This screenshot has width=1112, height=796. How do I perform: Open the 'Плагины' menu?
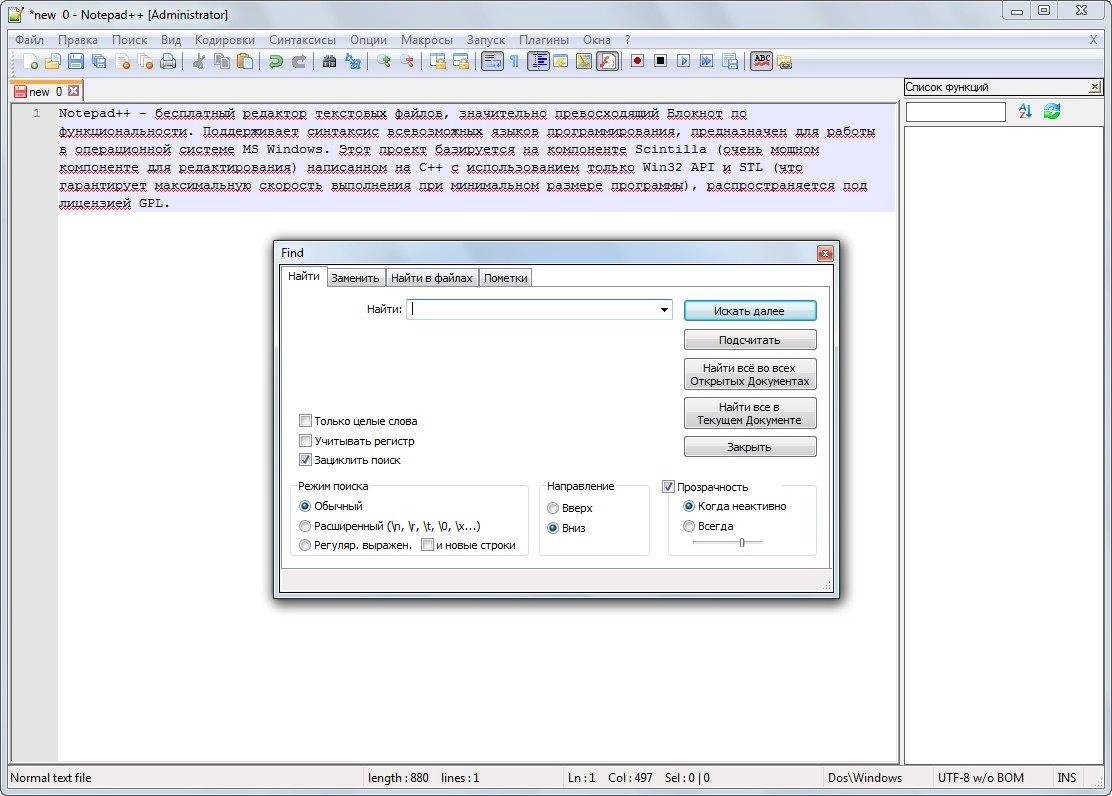coord(544,40)
